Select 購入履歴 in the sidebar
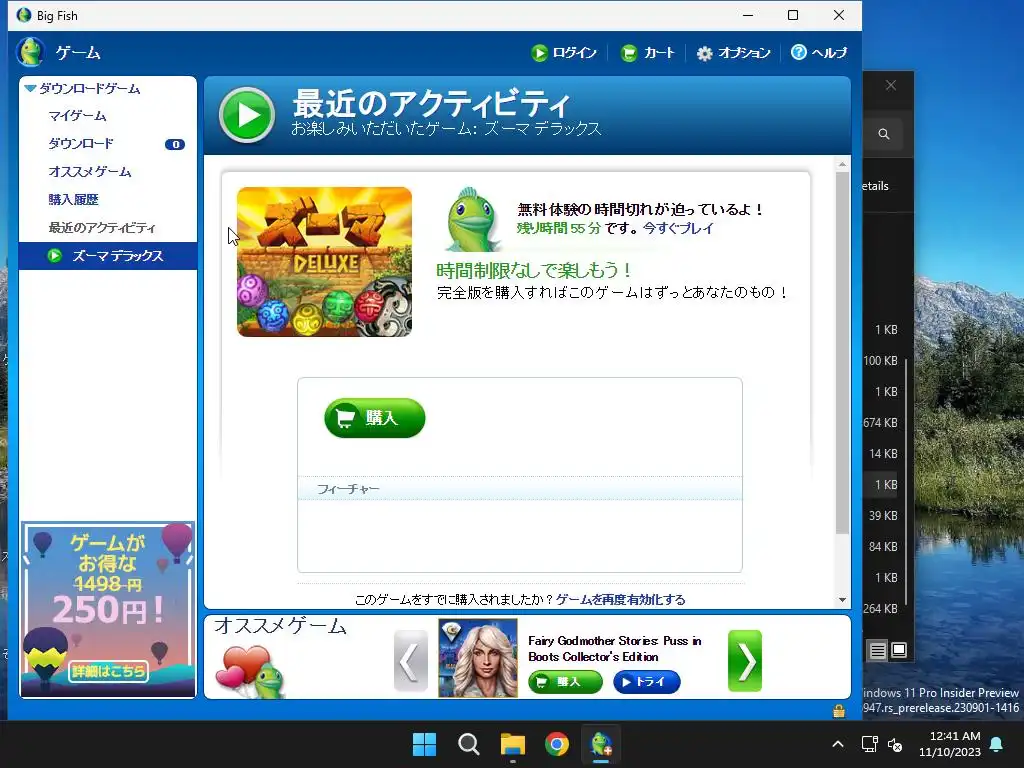 pyautogui.click(x=73, y=200)
